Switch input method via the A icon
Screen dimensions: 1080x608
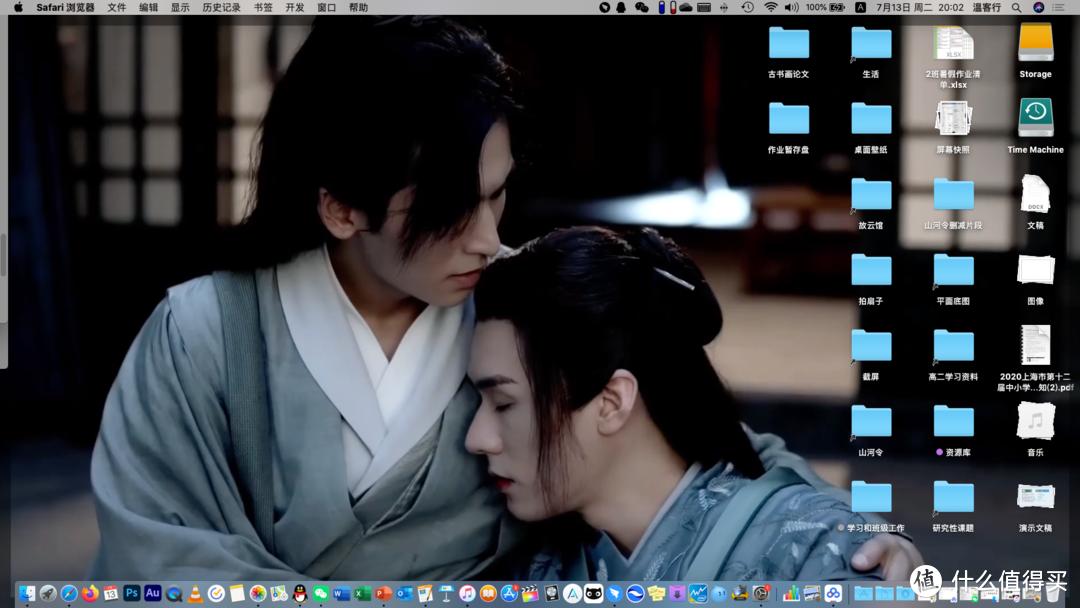pos(860,7)
